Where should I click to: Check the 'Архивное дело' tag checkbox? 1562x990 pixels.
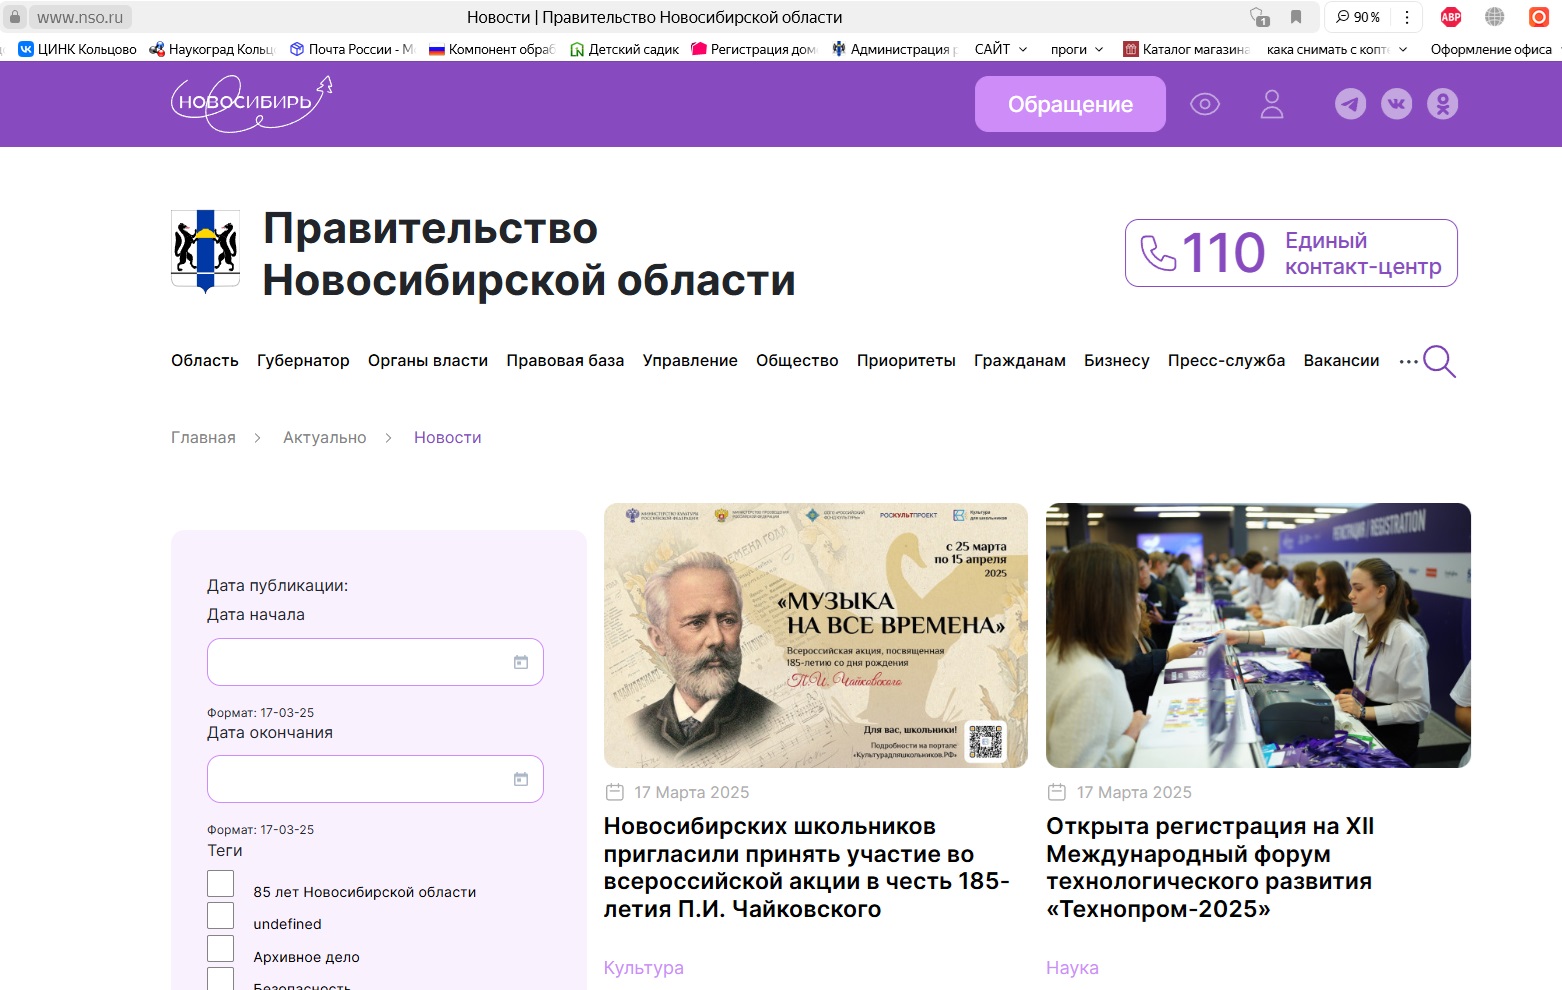pyautogui.click(x=220, y=949)
